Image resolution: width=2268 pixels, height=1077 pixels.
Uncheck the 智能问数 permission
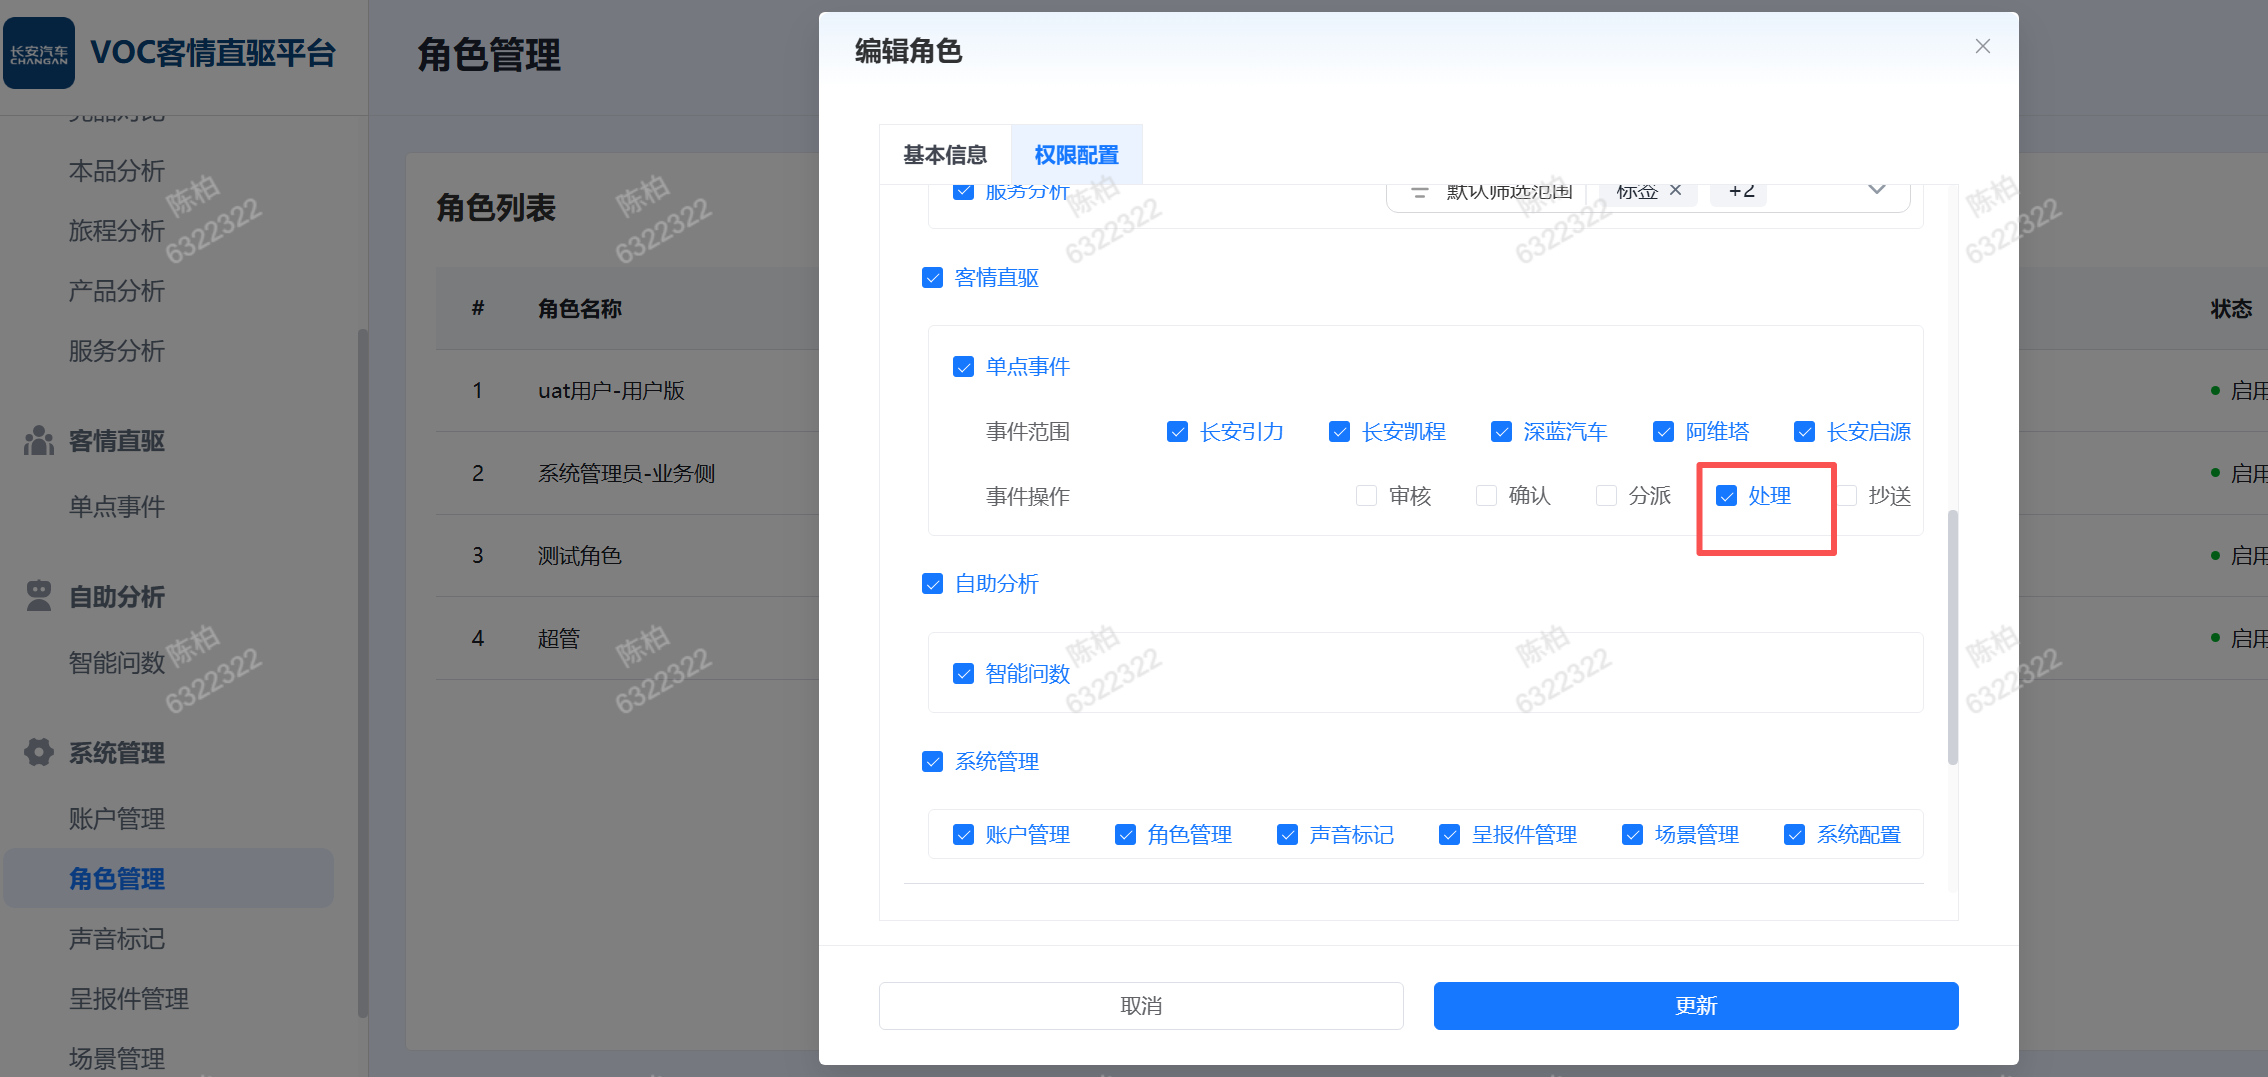(963, 674)
